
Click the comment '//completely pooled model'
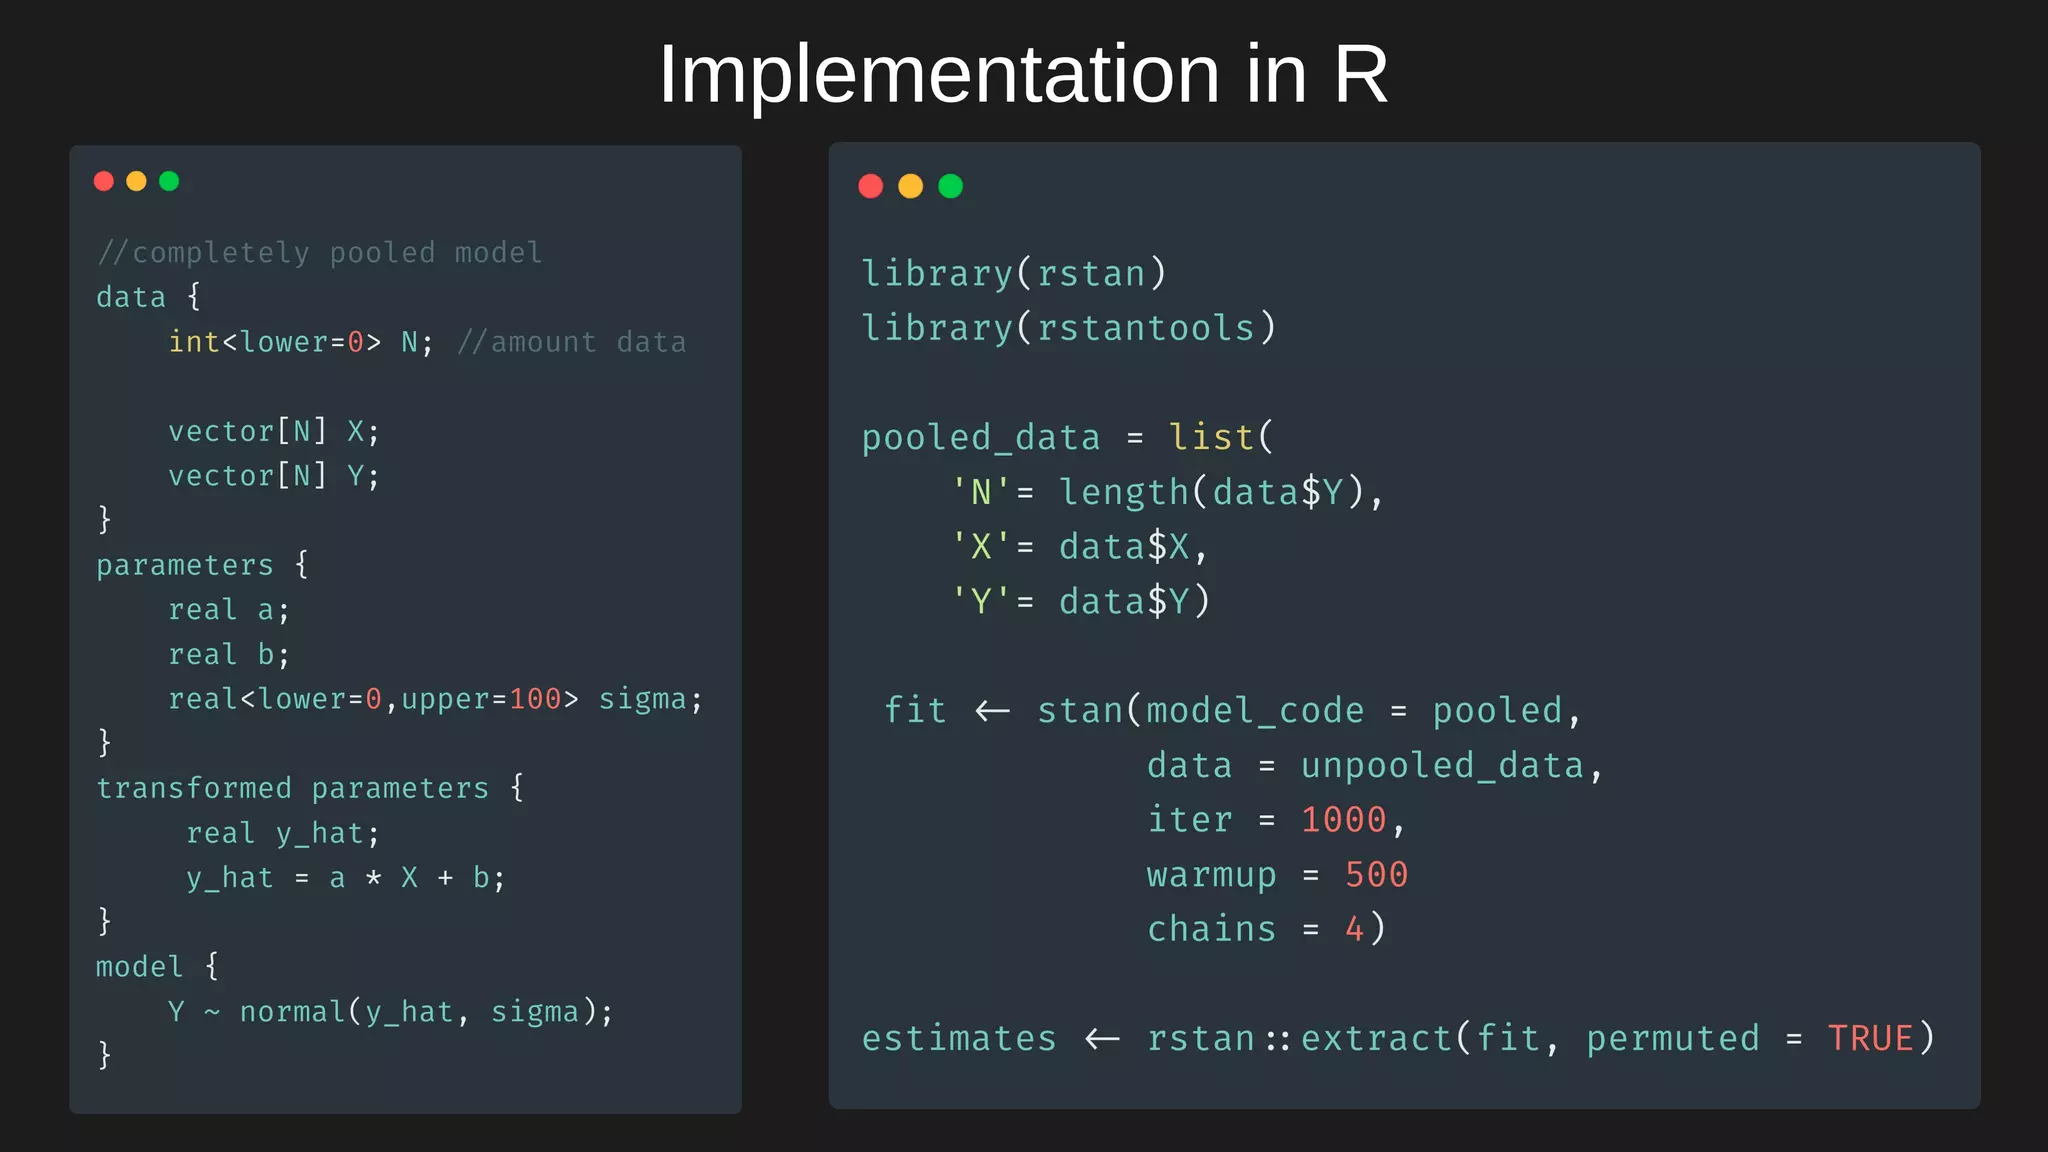pyautogui.click(x=320, y=252)
